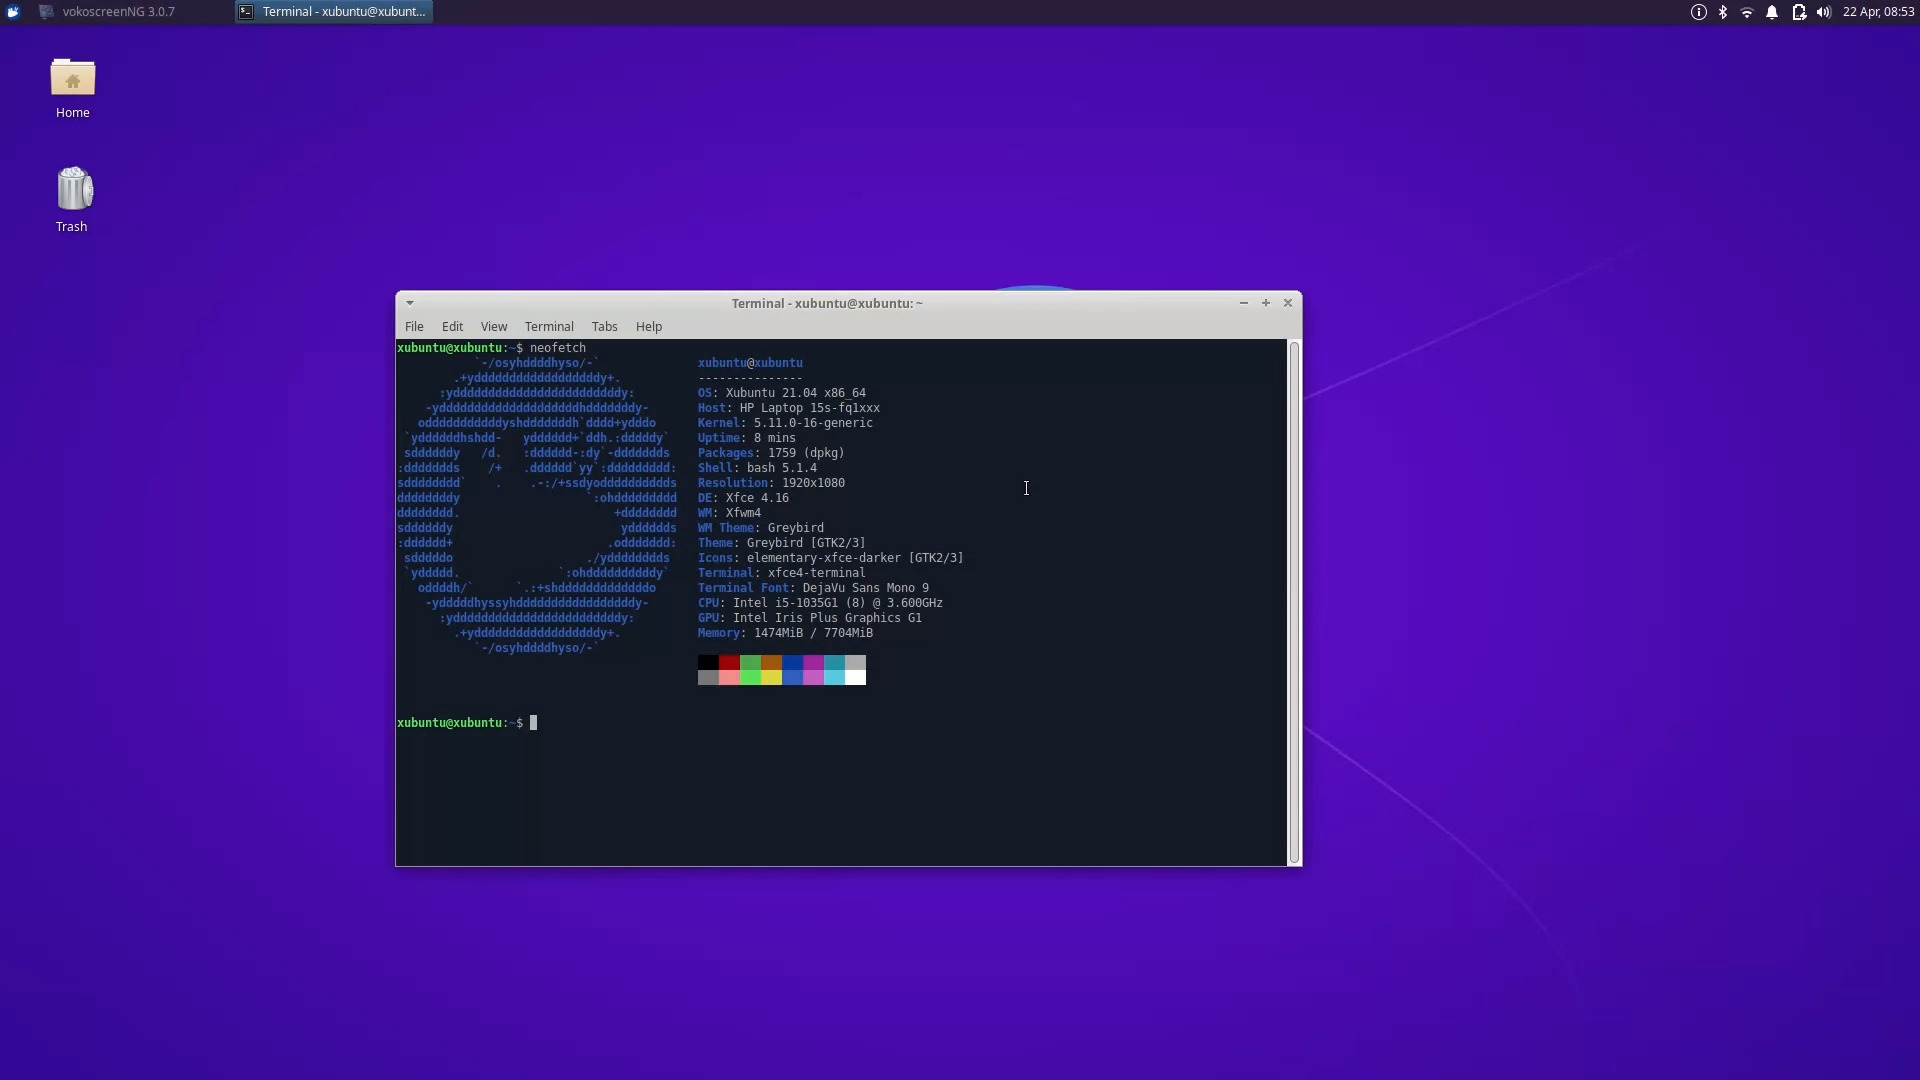Click the clock to open the calendar
Image resolution: width=1920 pixels, height=1080 pixels.
1878,12
